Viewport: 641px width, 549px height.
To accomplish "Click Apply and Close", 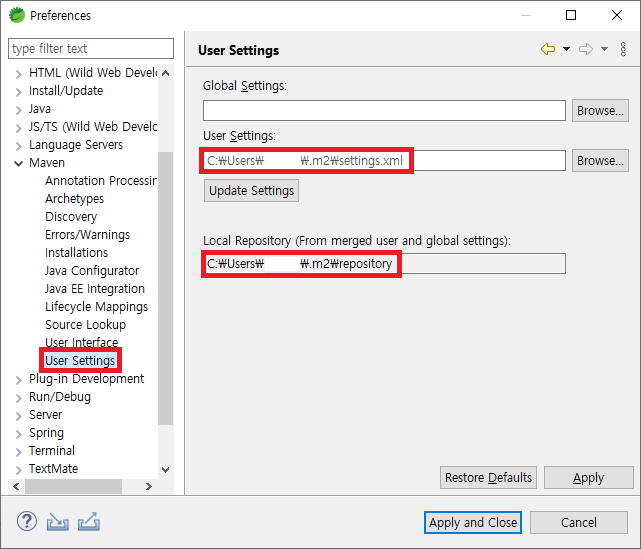I will (473, 522).
